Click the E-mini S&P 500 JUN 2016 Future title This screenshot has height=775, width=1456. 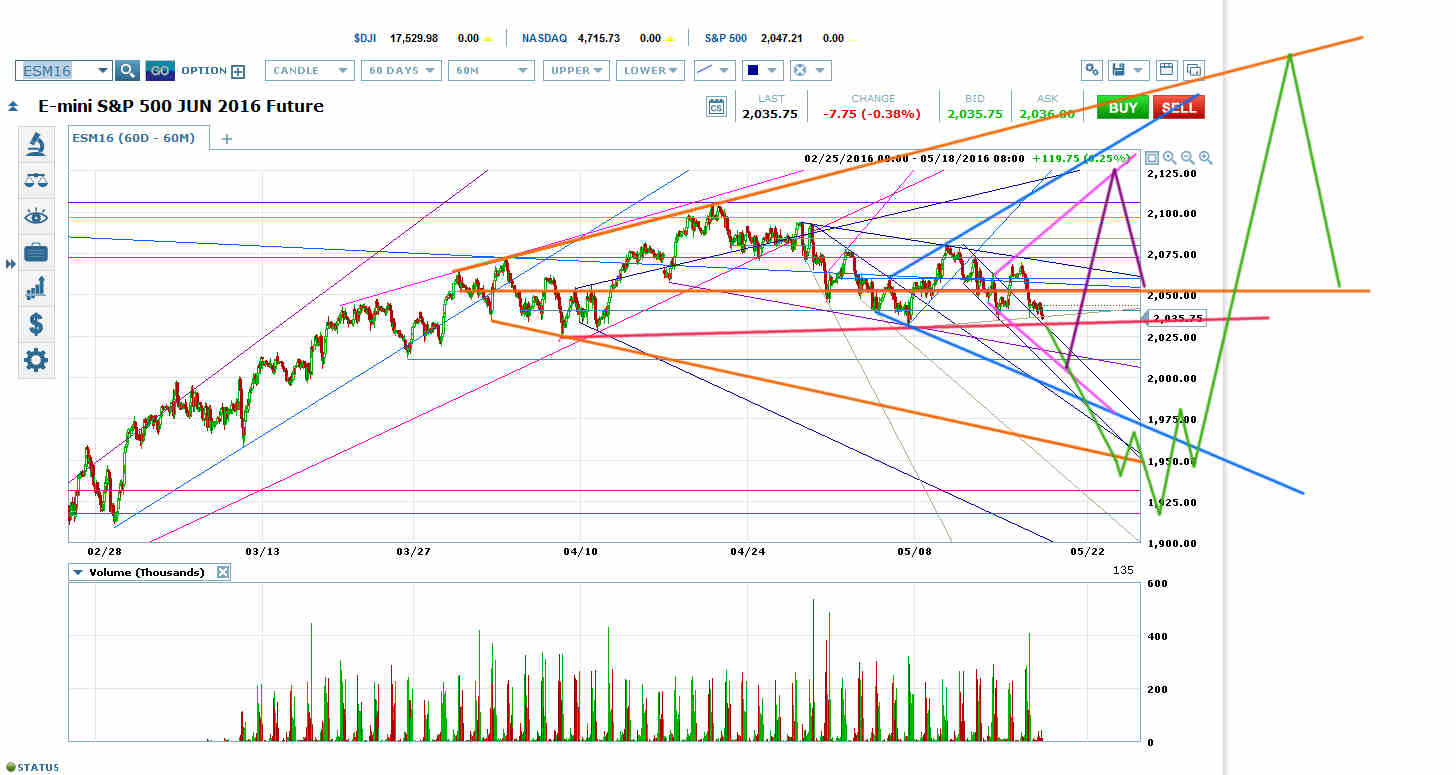pos(181,106)
